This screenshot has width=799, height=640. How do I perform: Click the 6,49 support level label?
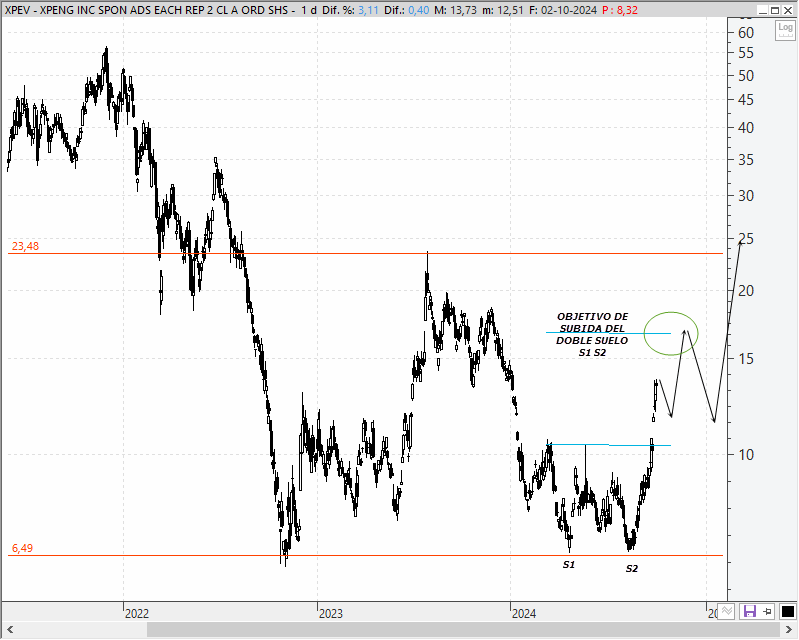[22, 548]
